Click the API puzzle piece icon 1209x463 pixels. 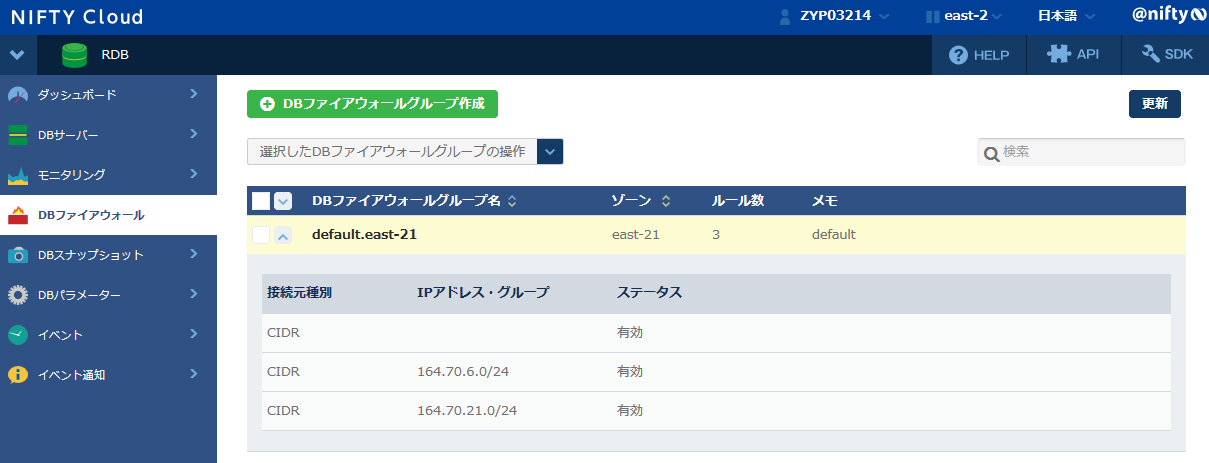click(1058, 55)
